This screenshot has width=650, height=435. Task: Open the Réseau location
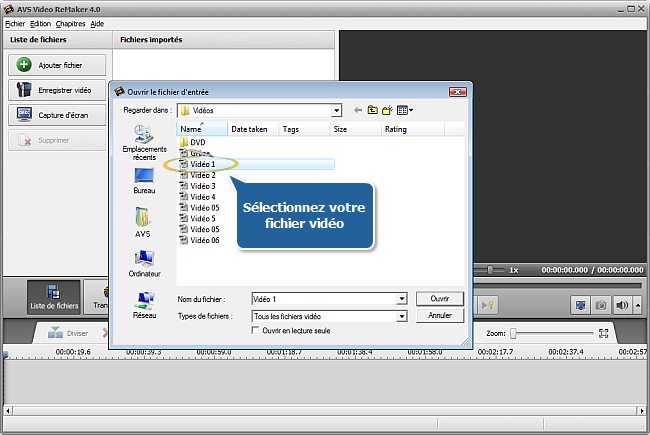pos(144,304)
